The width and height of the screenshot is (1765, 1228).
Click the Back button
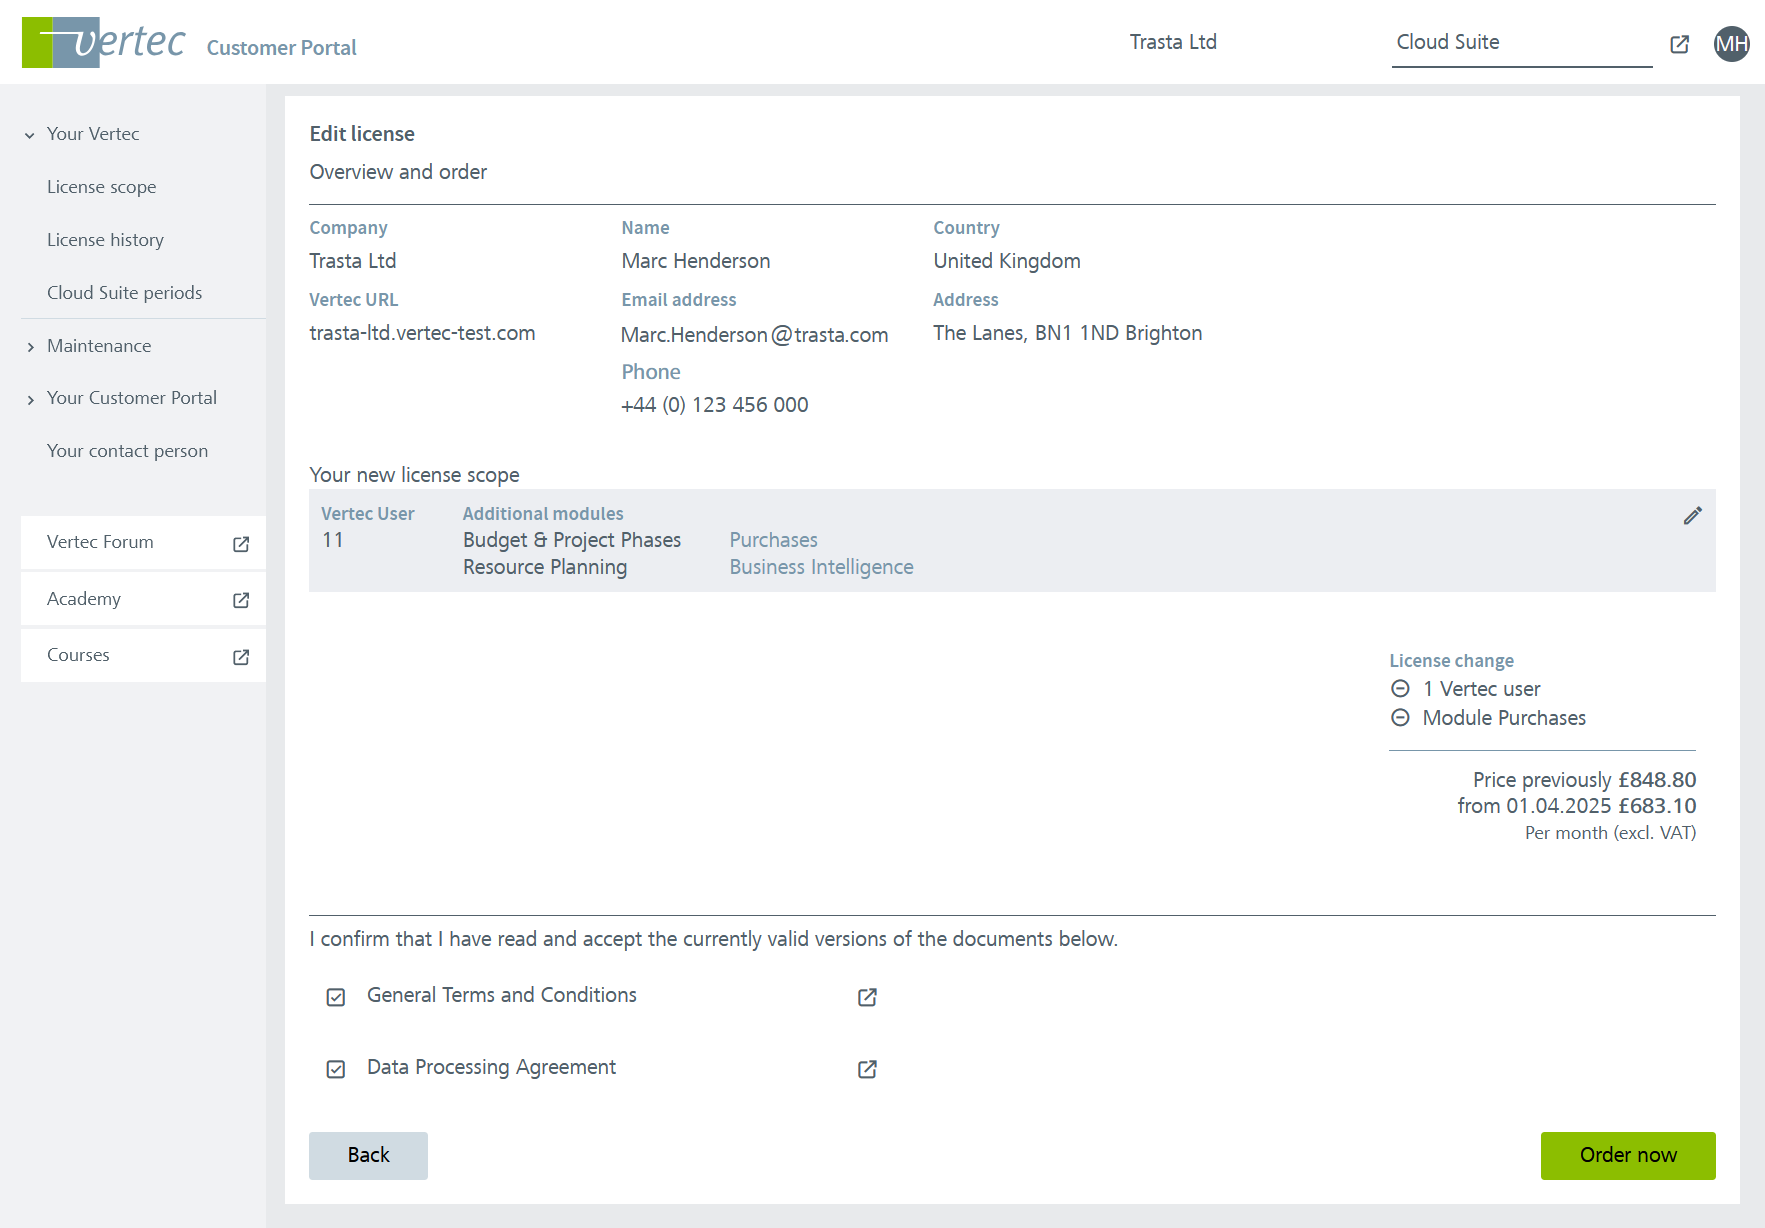coord(368,1155)
